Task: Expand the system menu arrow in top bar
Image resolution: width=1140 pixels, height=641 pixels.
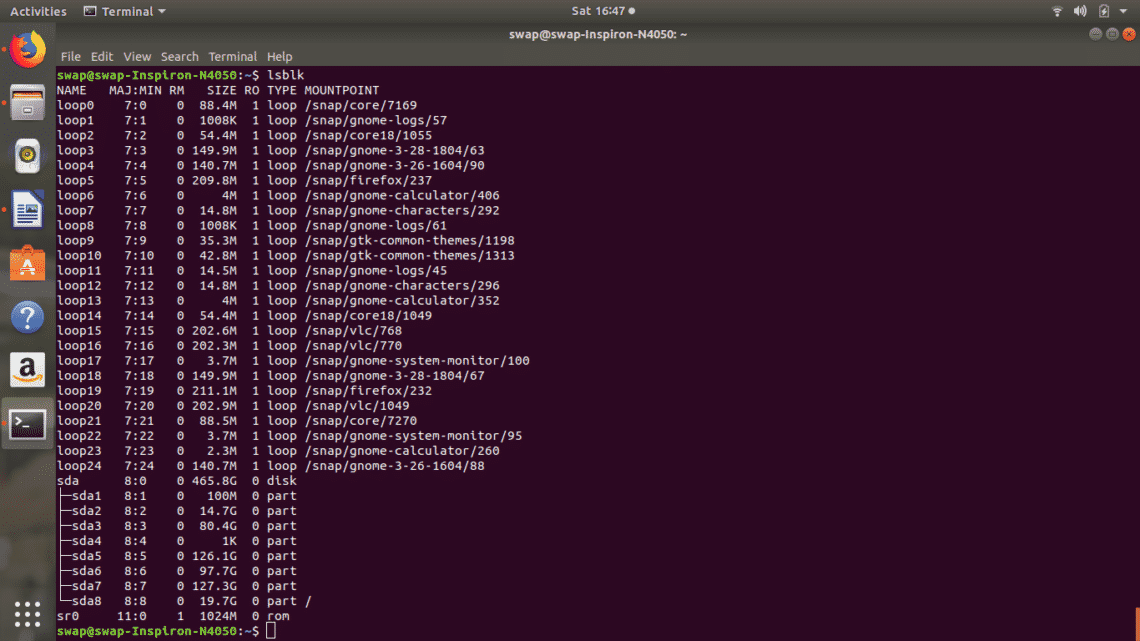Action: [1124, 11]
